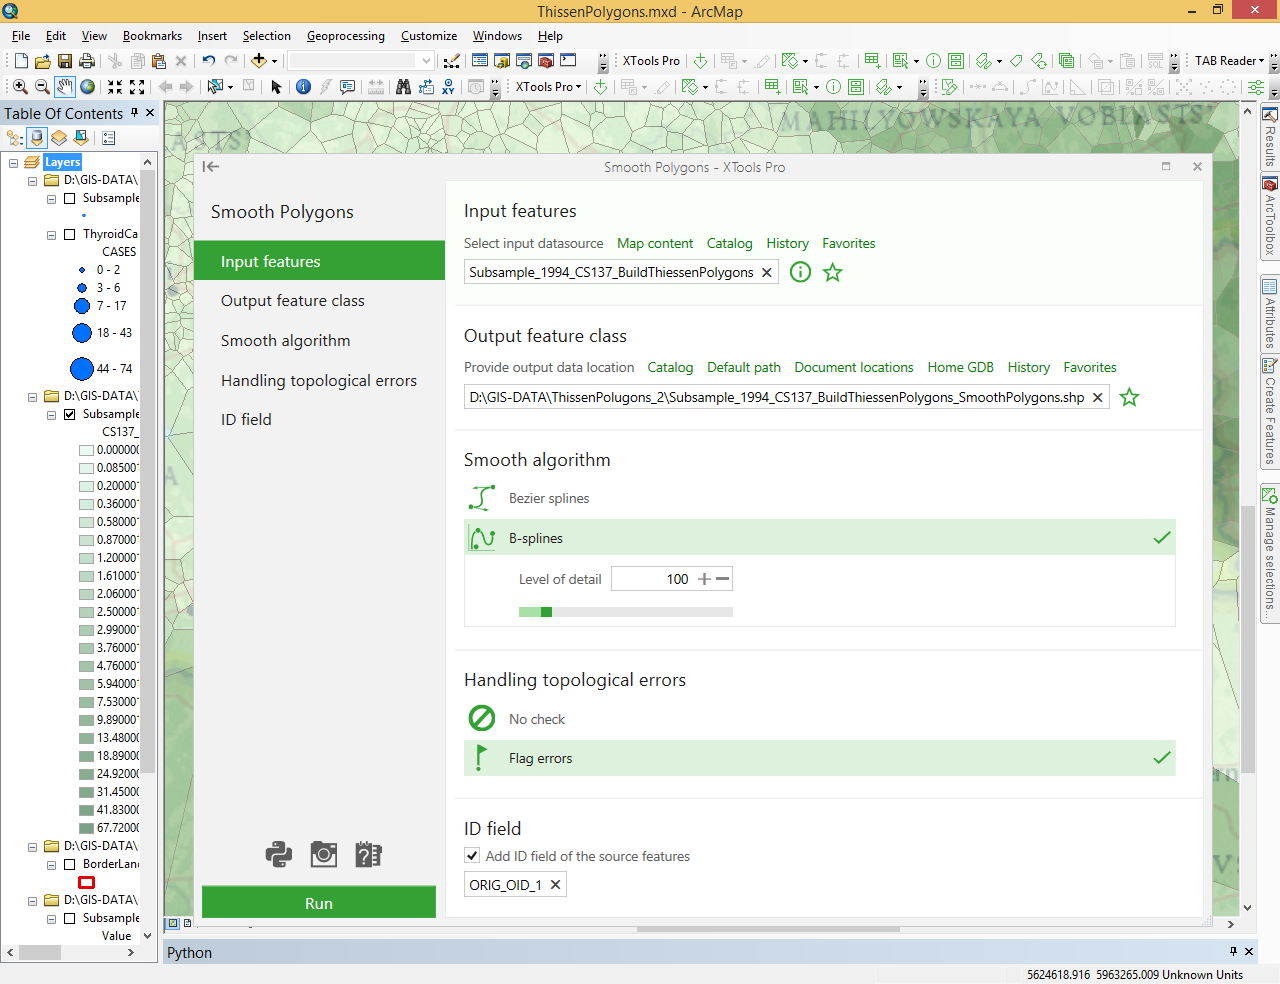Open the Manage selections side tab
This screenshot has width=1280, height=984.
1270,556
